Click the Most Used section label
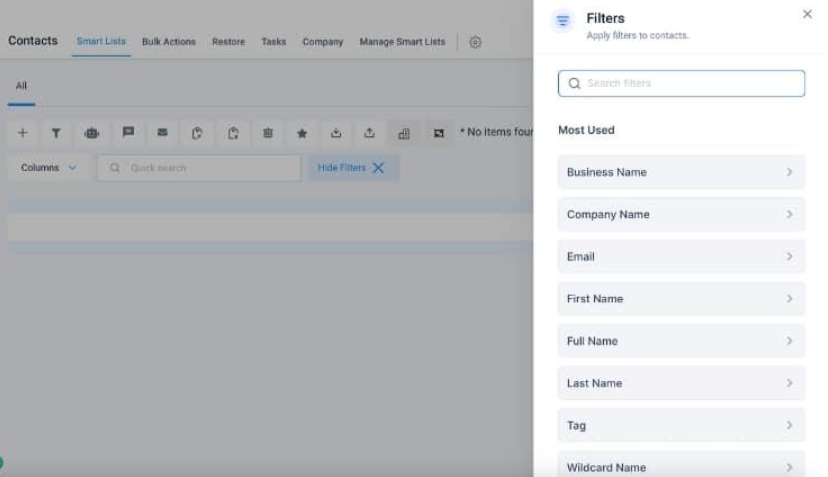This screenshot has width=828, height=477. click(586, 130)
